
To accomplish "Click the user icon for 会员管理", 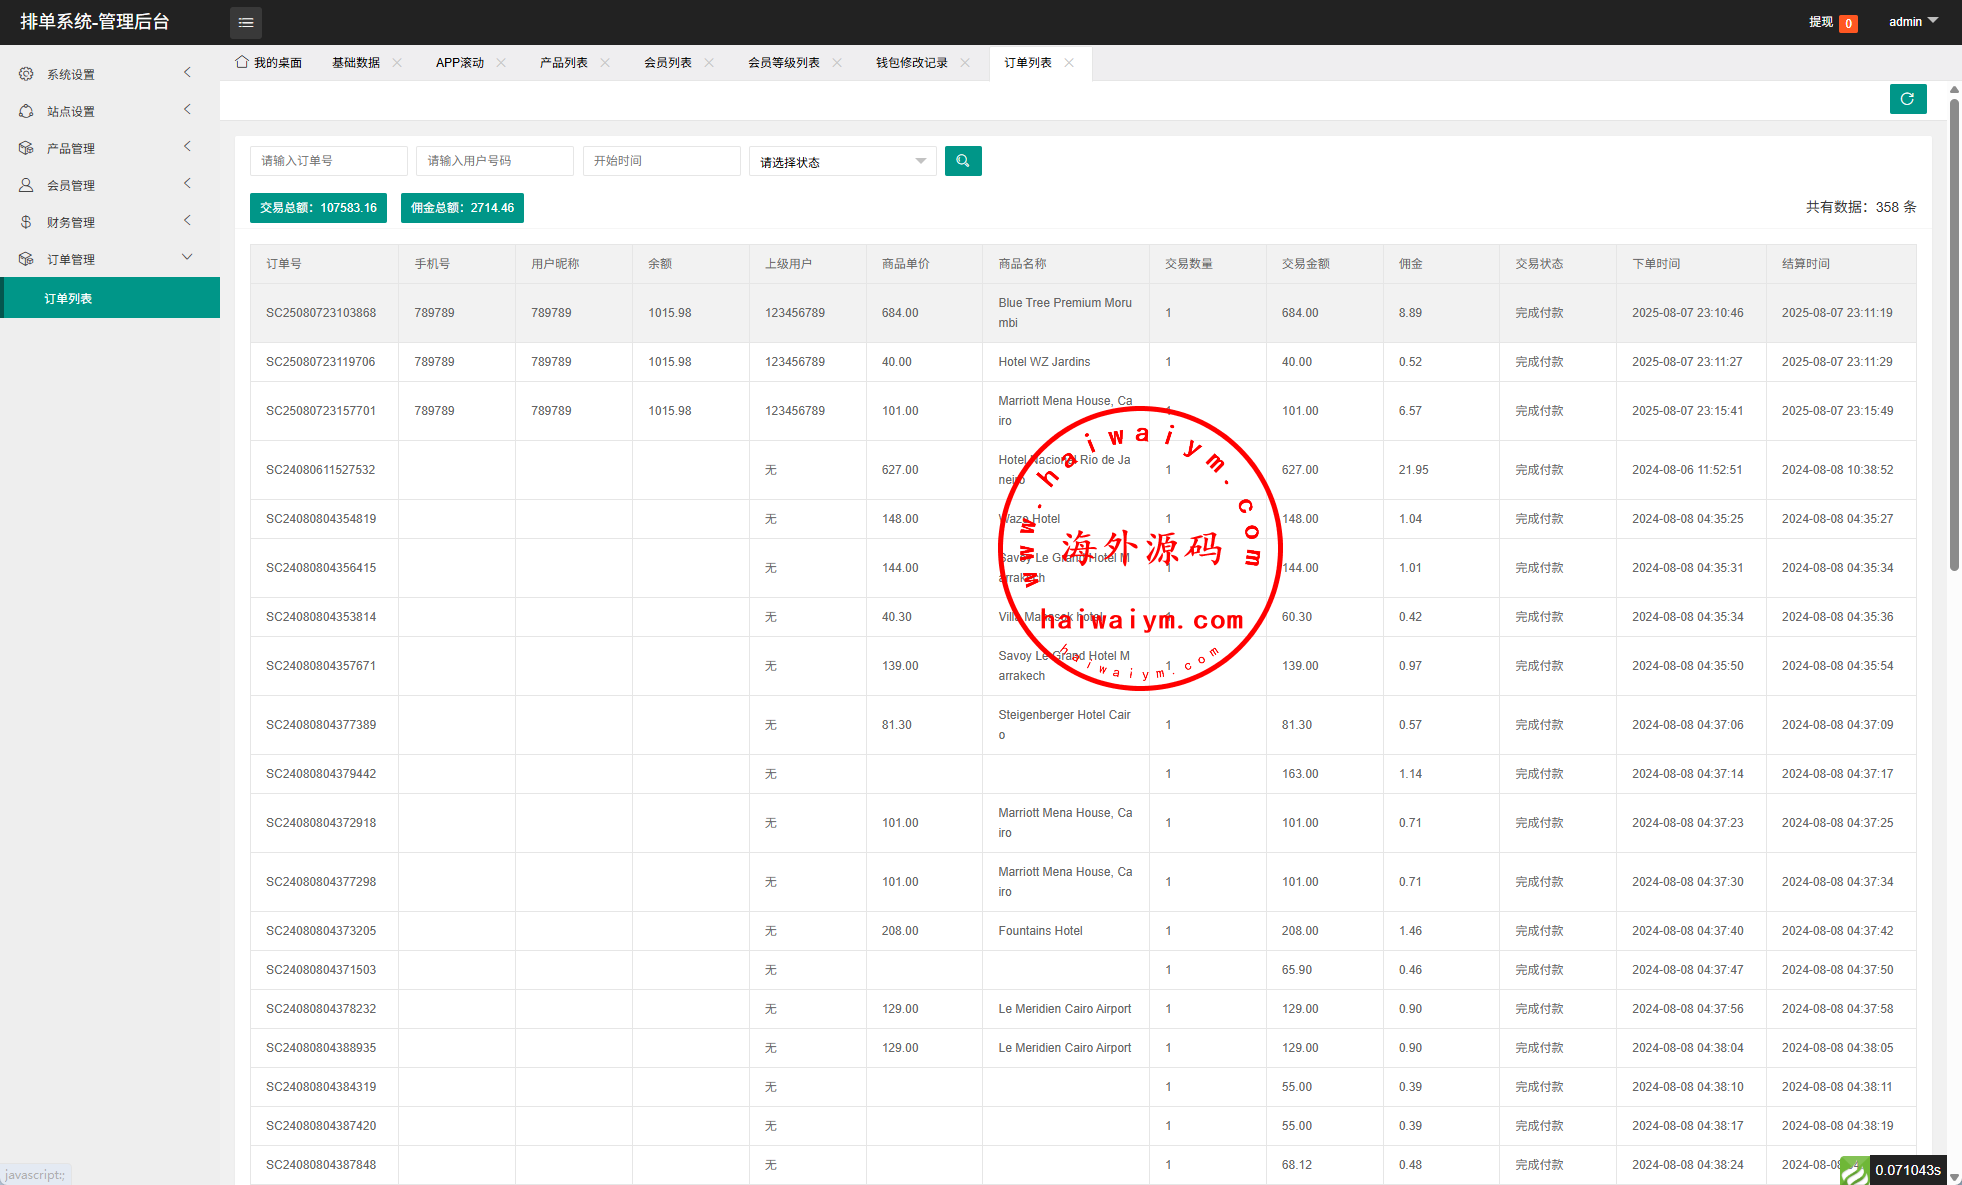I will [x=26, y=185].
